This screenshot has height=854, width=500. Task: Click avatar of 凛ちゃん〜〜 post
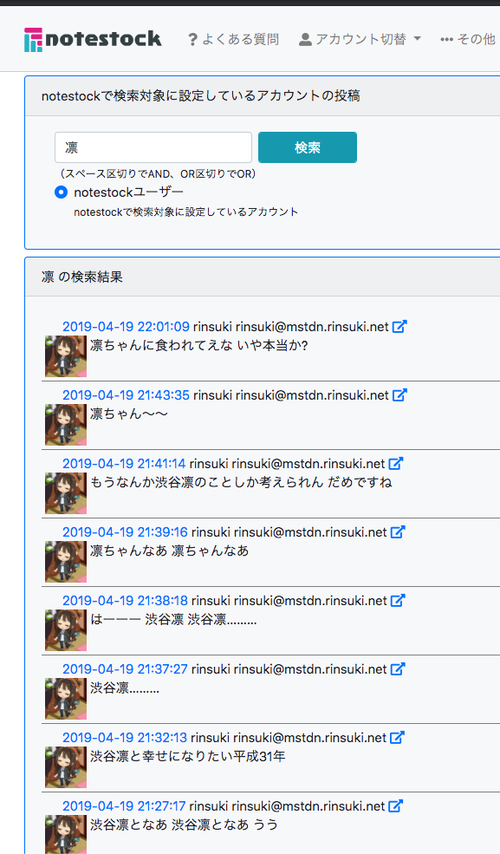coord(65,425)
